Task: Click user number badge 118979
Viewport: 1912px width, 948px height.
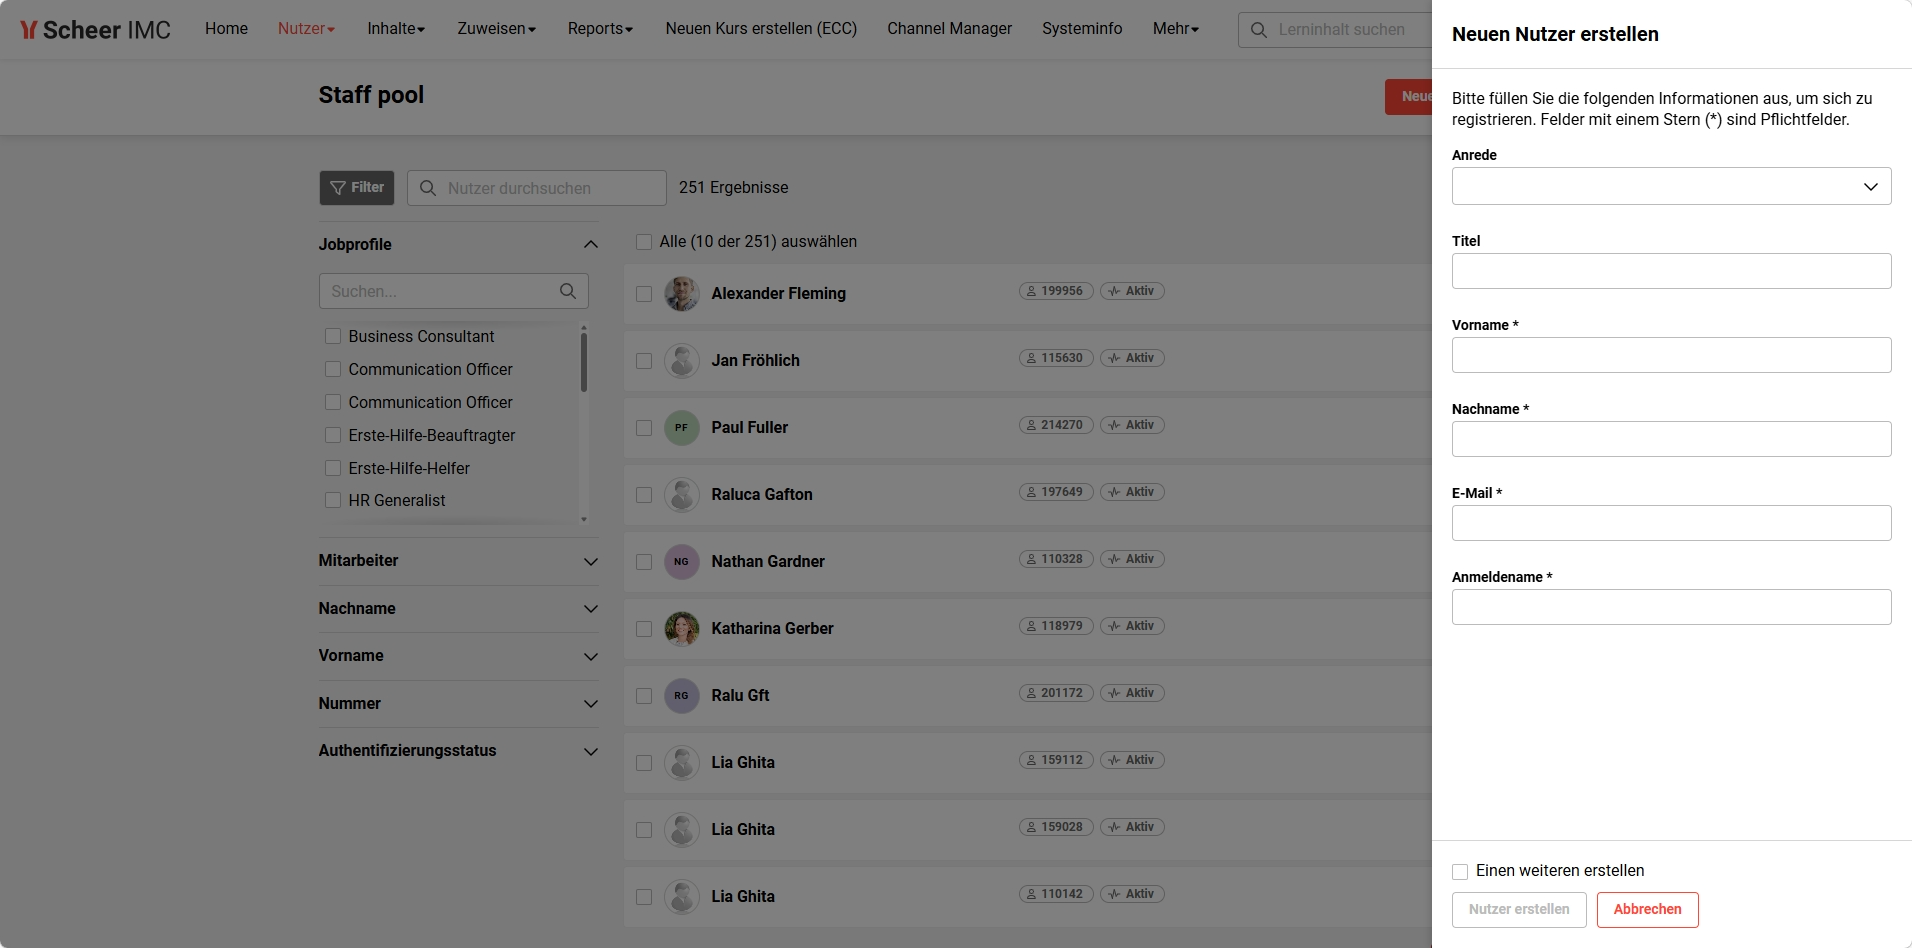Action: coord(1056,626)
